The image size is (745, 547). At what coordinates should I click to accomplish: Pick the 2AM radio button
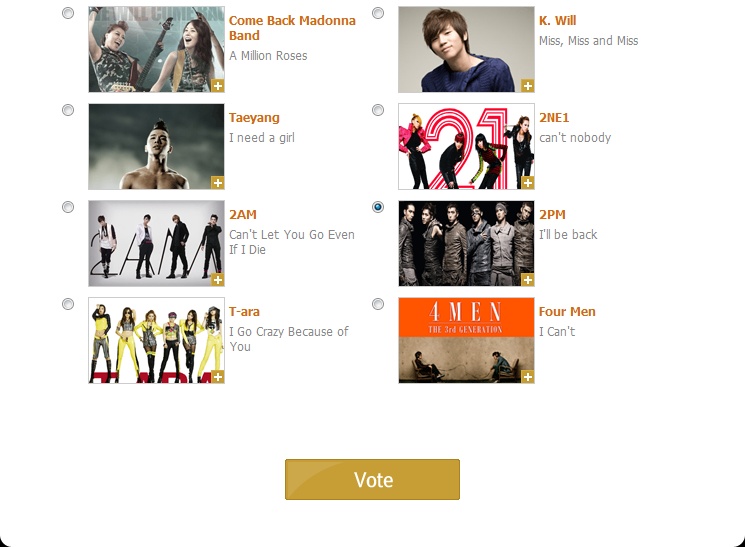click(x=68, y=207)
